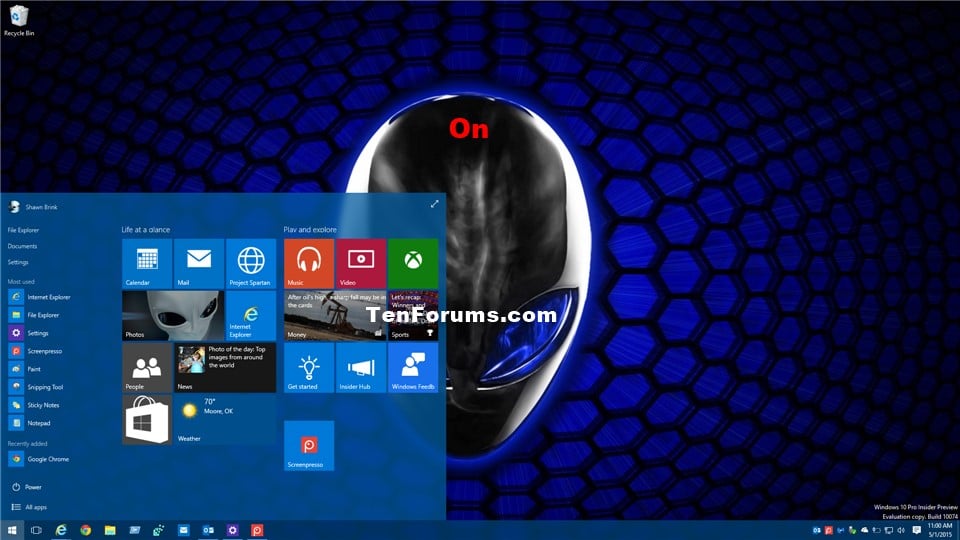Screen dimensions: 960x540
Task: Click the network tray icon
Action: point(889,530)
